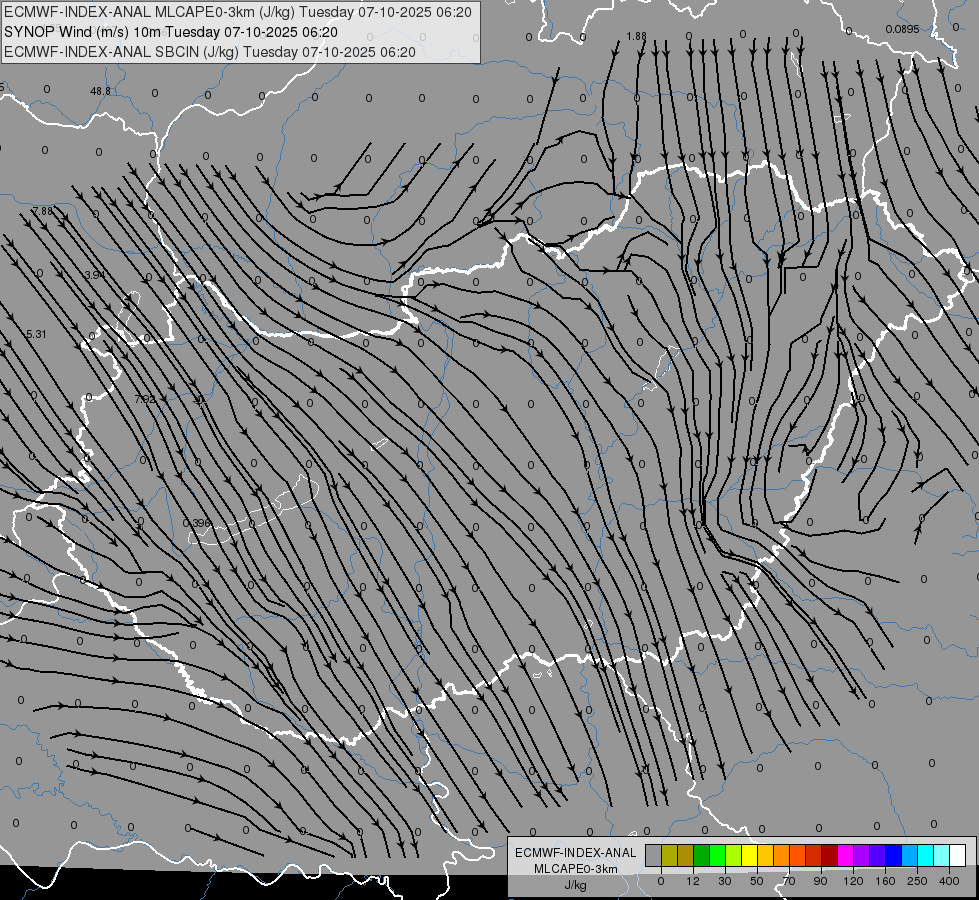Viewport: 979px width, 900px height.
Task: Select the white legend swatch
Action: click(958, 855)
